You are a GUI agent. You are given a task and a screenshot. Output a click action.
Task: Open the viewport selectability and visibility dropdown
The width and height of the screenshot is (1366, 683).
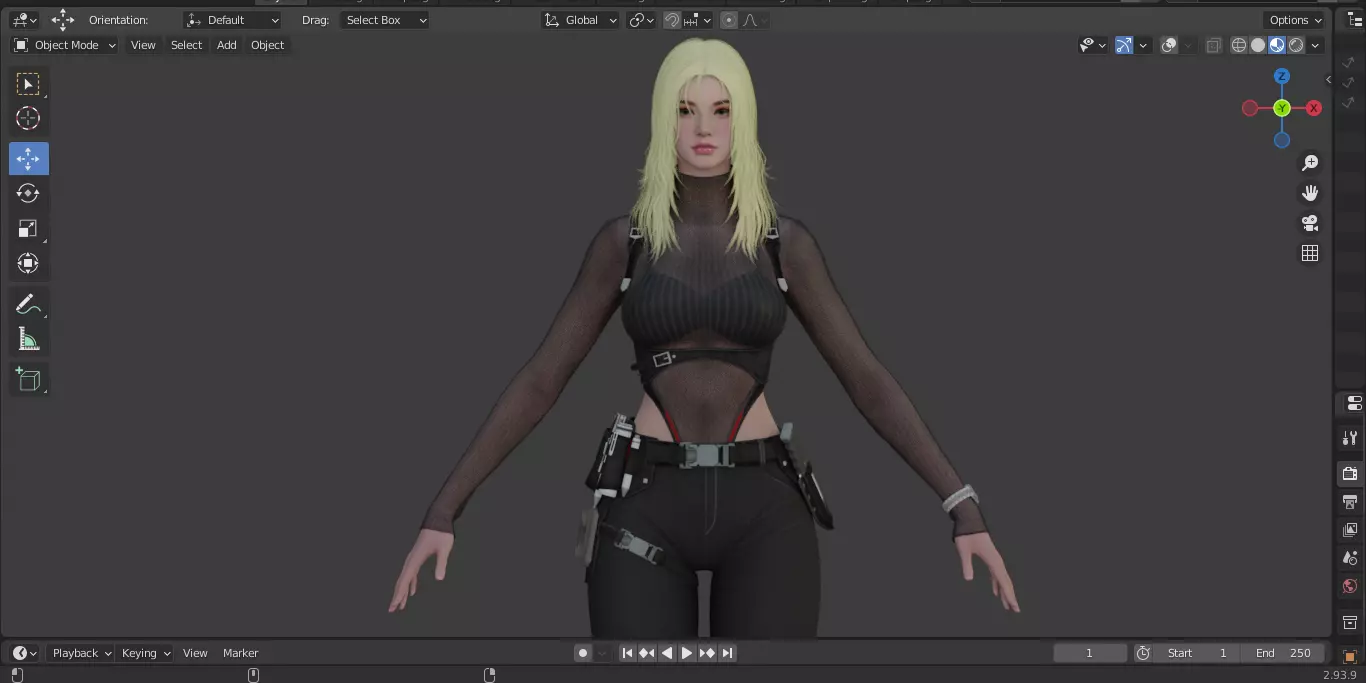(1093, 45)
